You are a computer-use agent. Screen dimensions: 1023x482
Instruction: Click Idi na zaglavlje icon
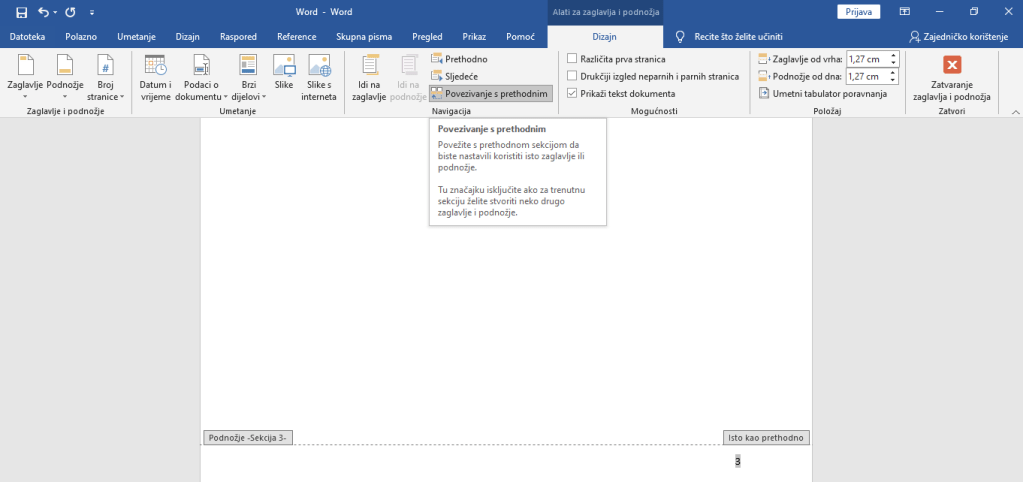[x=369, y=76]
